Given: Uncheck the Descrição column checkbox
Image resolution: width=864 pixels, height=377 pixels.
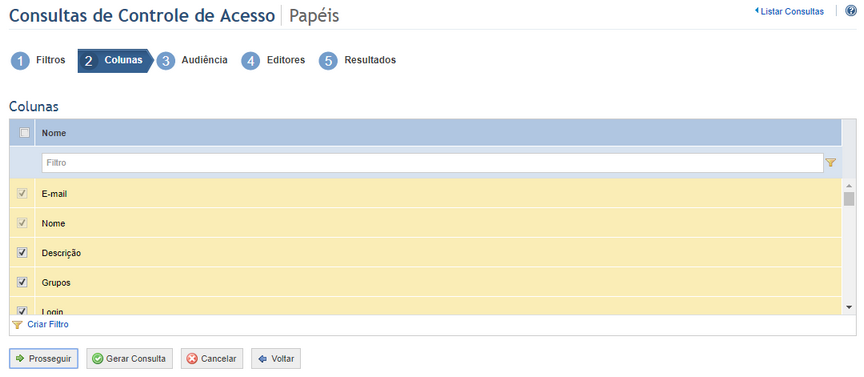Looking at the screenshot, I should tap(23, 252).
